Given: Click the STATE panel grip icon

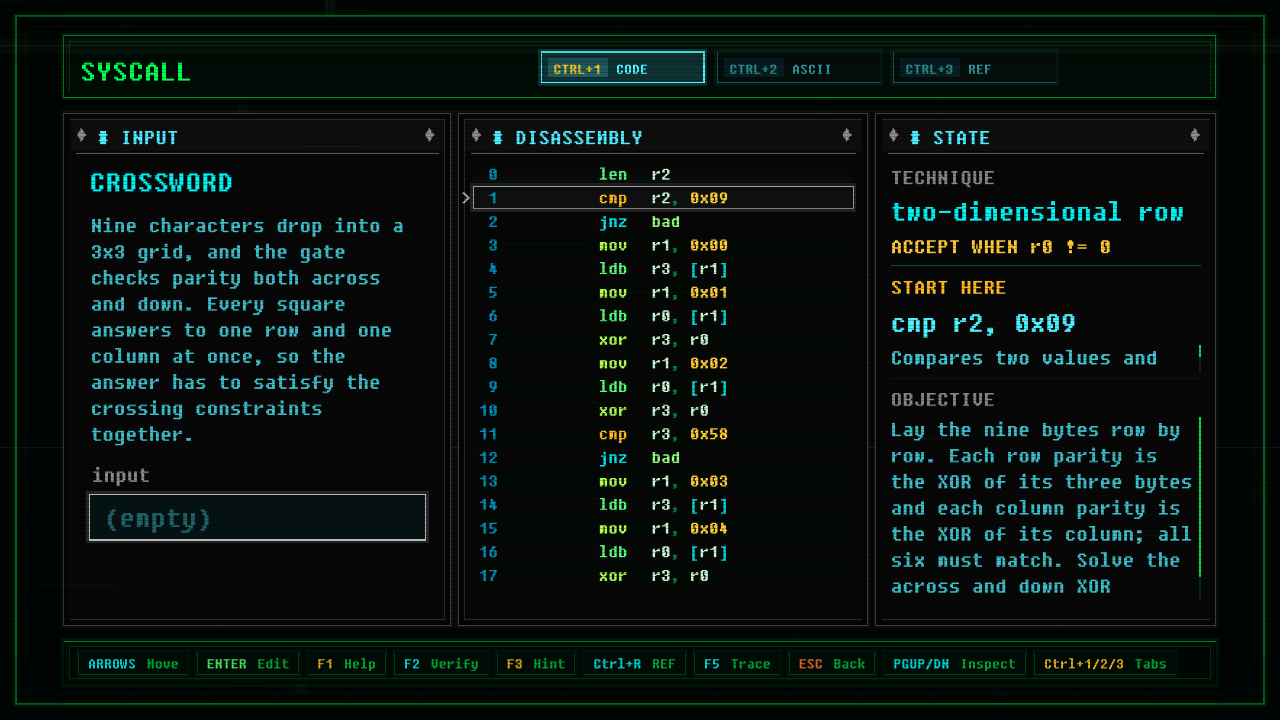Looking at the screenshot, I should point(915,137).
